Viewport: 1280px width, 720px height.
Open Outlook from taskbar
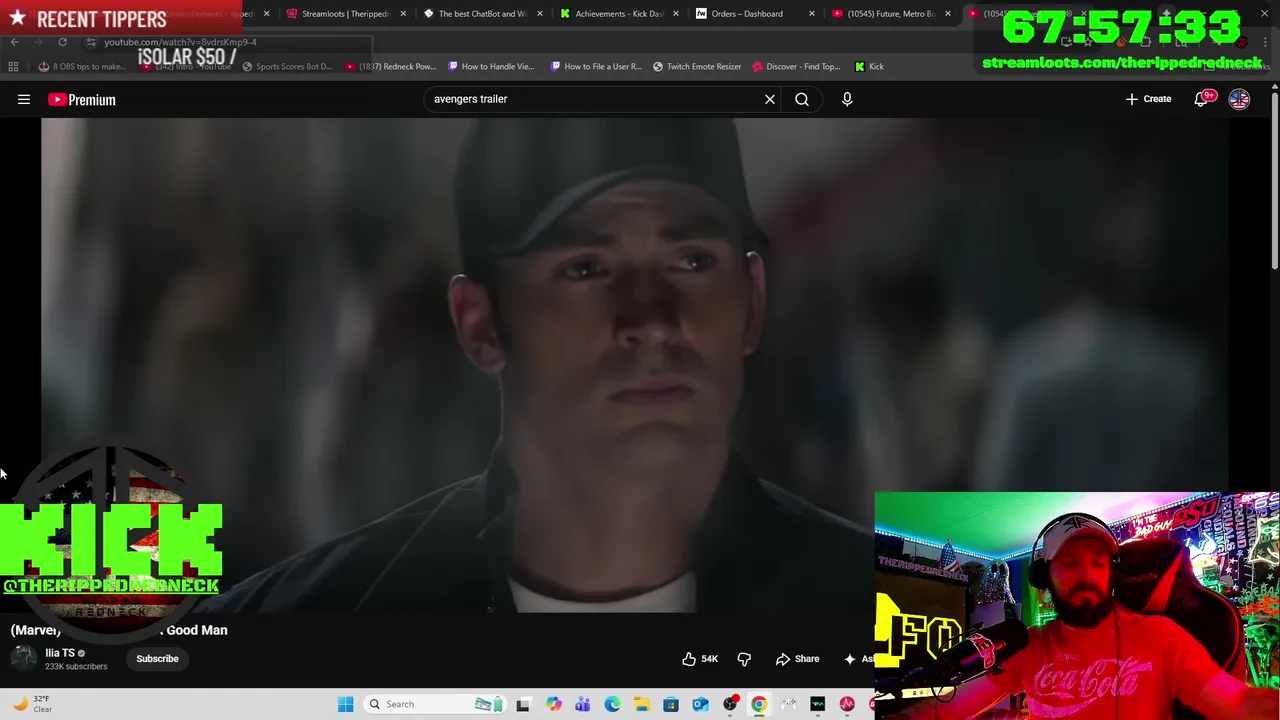click(700, 704)
